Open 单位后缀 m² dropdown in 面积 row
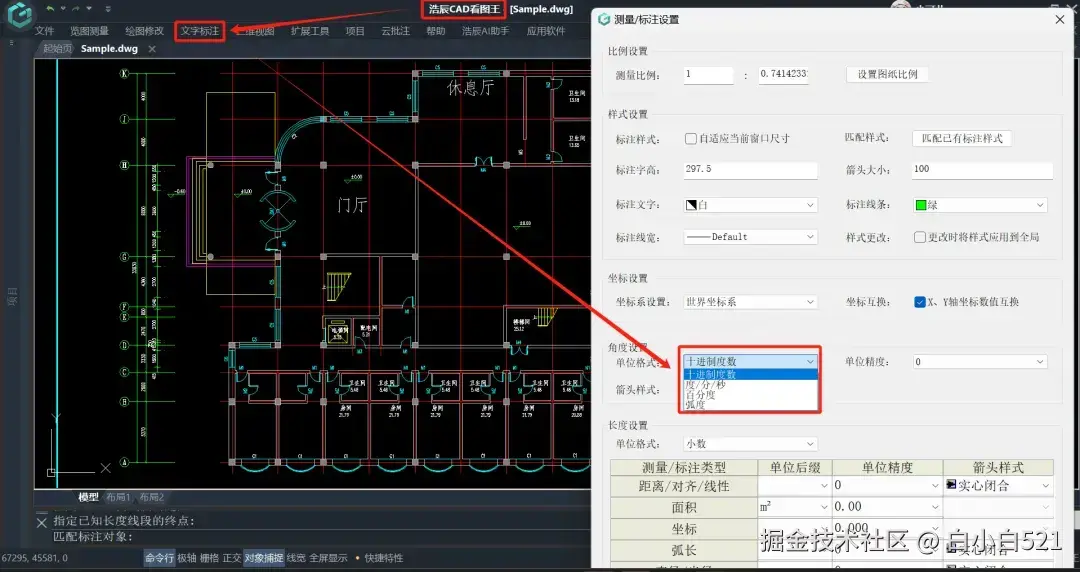Screen dimensions: 1080x572 pyautogui.click(x=795, y=507)
